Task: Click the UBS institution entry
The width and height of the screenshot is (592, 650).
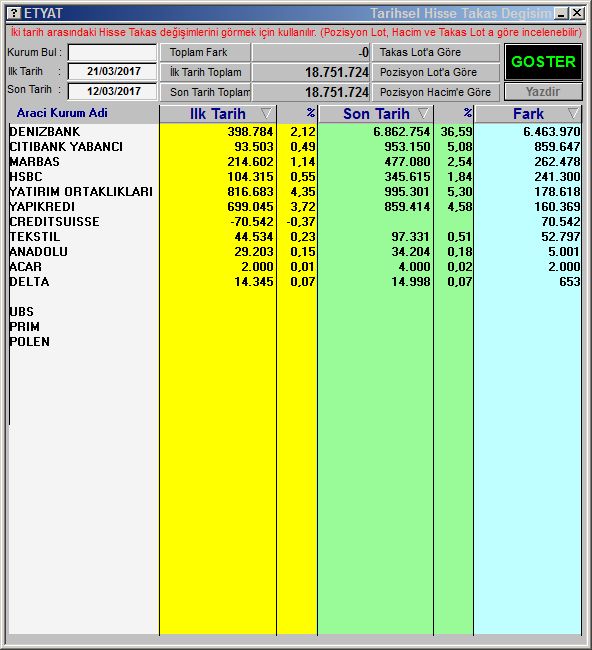Action: 22,311
